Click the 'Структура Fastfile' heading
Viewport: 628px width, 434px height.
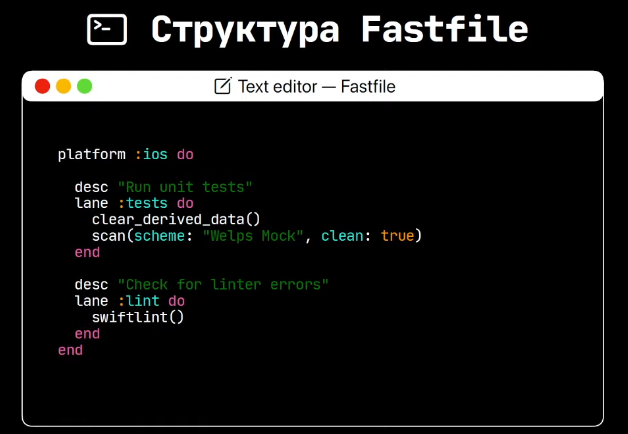pyautogui.click(x=340, y=30)
